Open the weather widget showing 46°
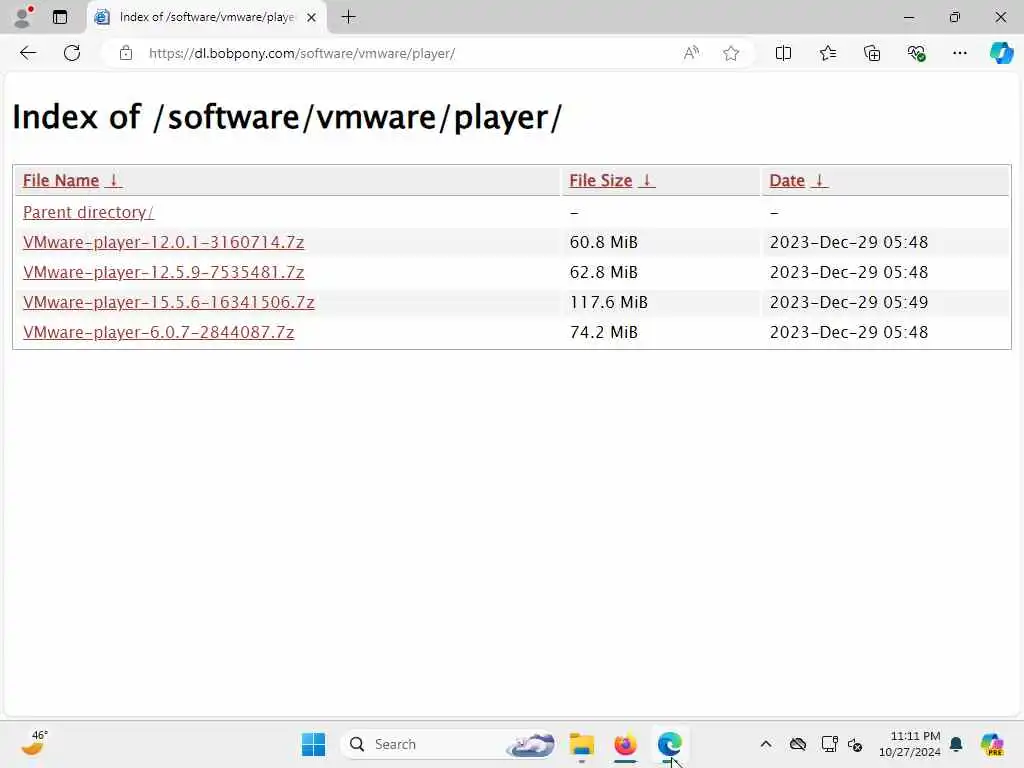This screenshot has height=768, width=1024. 35,743
